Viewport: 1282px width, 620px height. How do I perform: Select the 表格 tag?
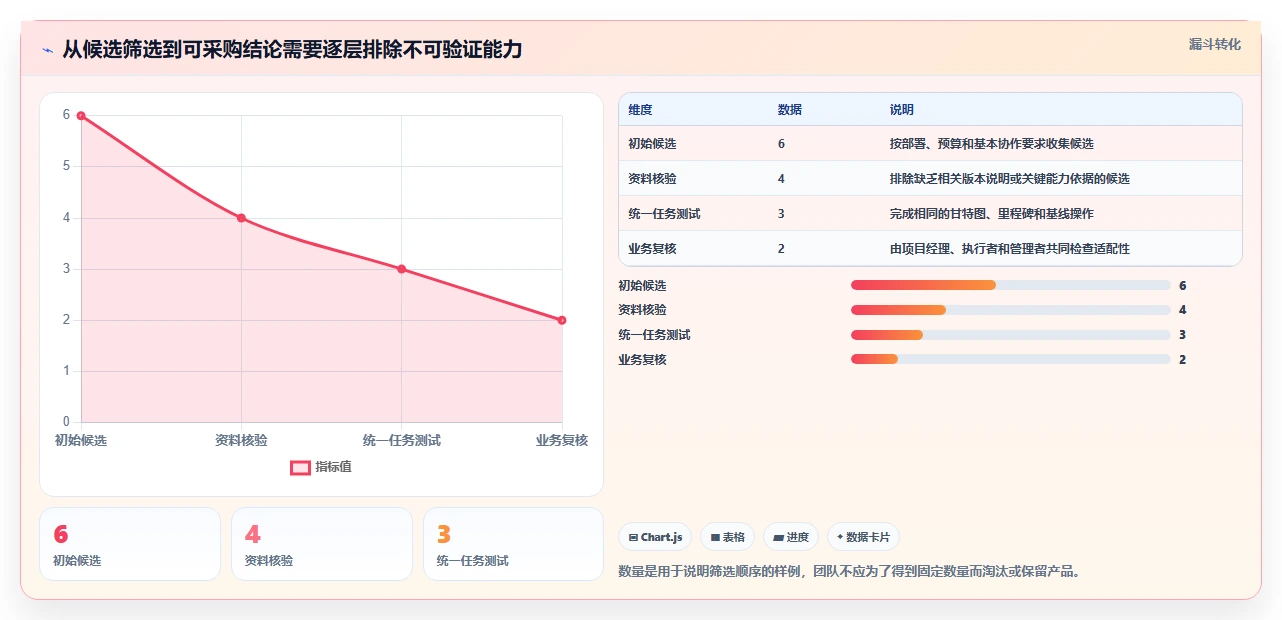pyautogui.click(x=727, y=537)
